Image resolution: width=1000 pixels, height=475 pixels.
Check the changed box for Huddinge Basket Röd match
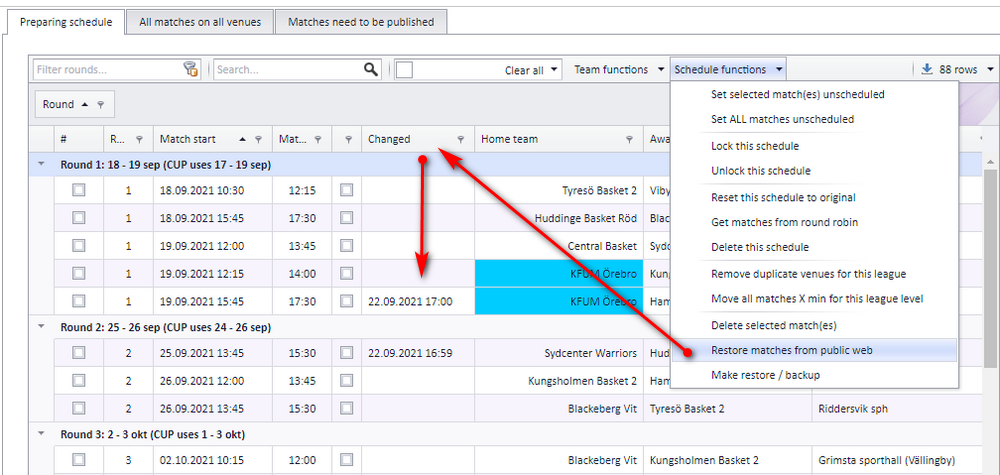(x=346, y=218)
